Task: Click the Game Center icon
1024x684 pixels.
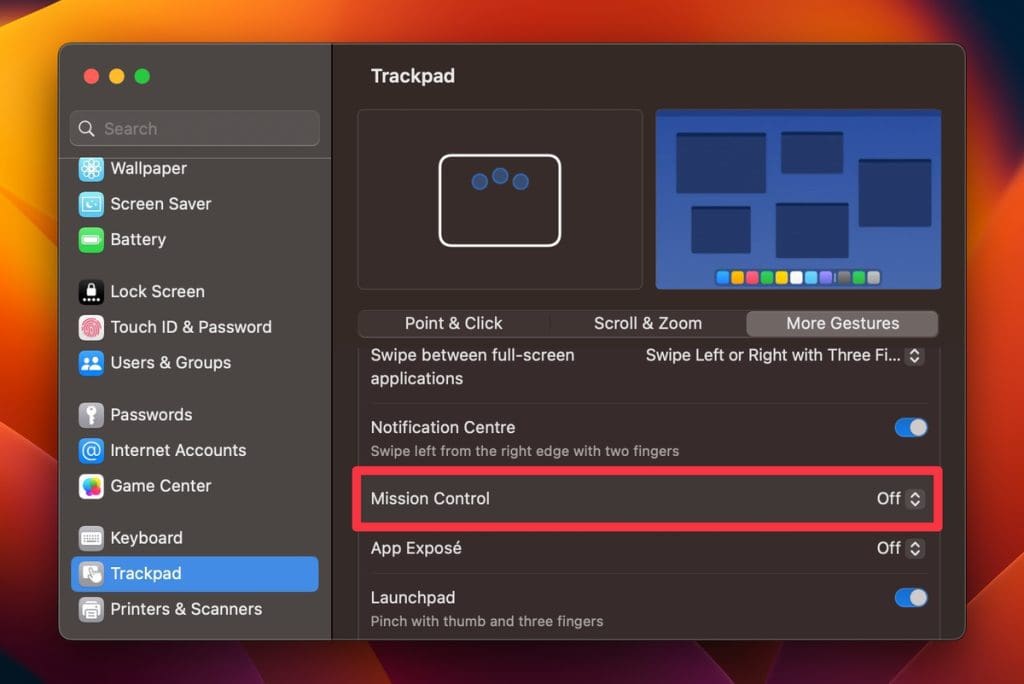Action: tap(91, 486)
